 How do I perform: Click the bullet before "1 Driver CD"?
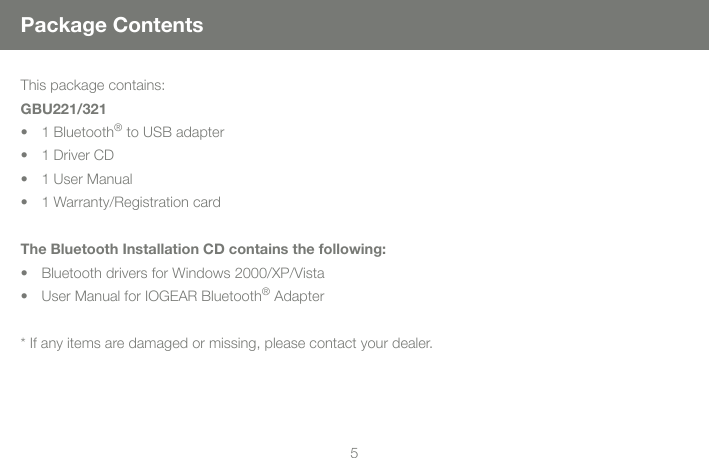point(24,157)
